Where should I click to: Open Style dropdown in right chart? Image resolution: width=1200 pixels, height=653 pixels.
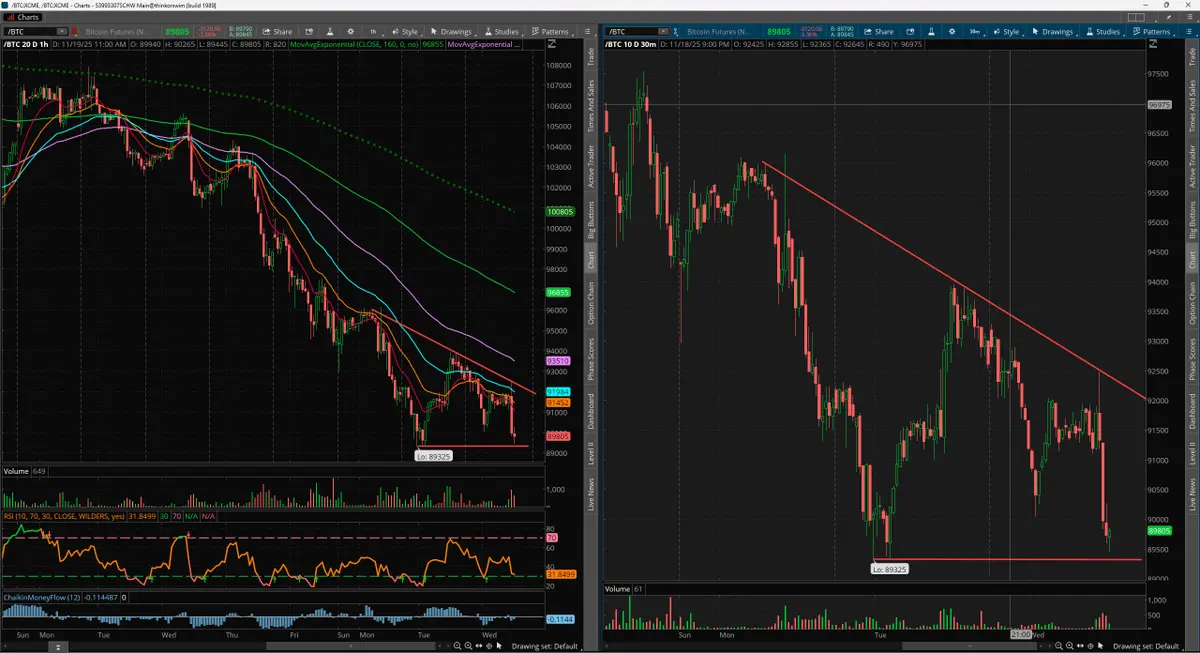(1006, 32)
